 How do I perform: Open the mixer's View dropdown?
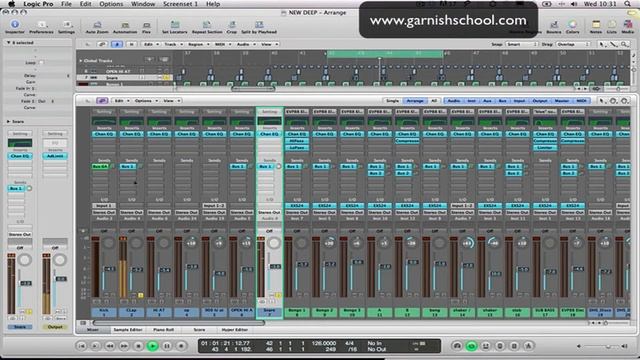(171, 101)
